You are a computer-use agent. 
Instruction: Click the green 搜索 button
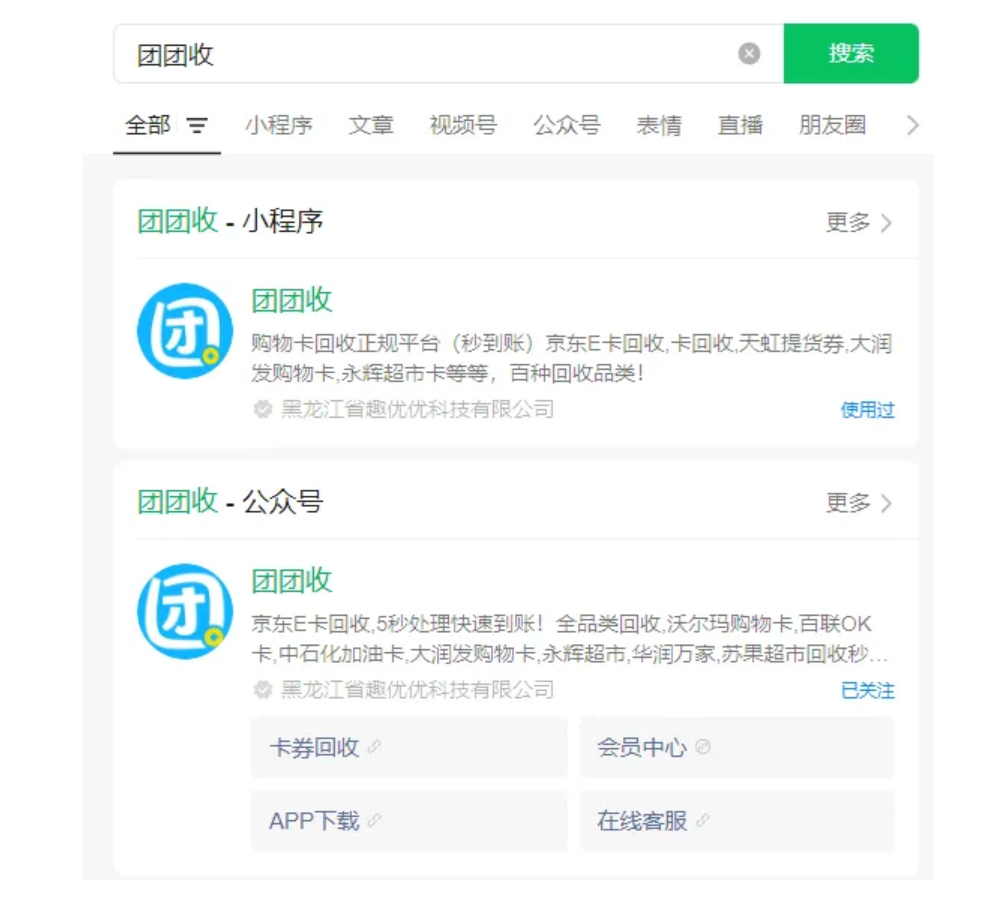pos(851,54)
